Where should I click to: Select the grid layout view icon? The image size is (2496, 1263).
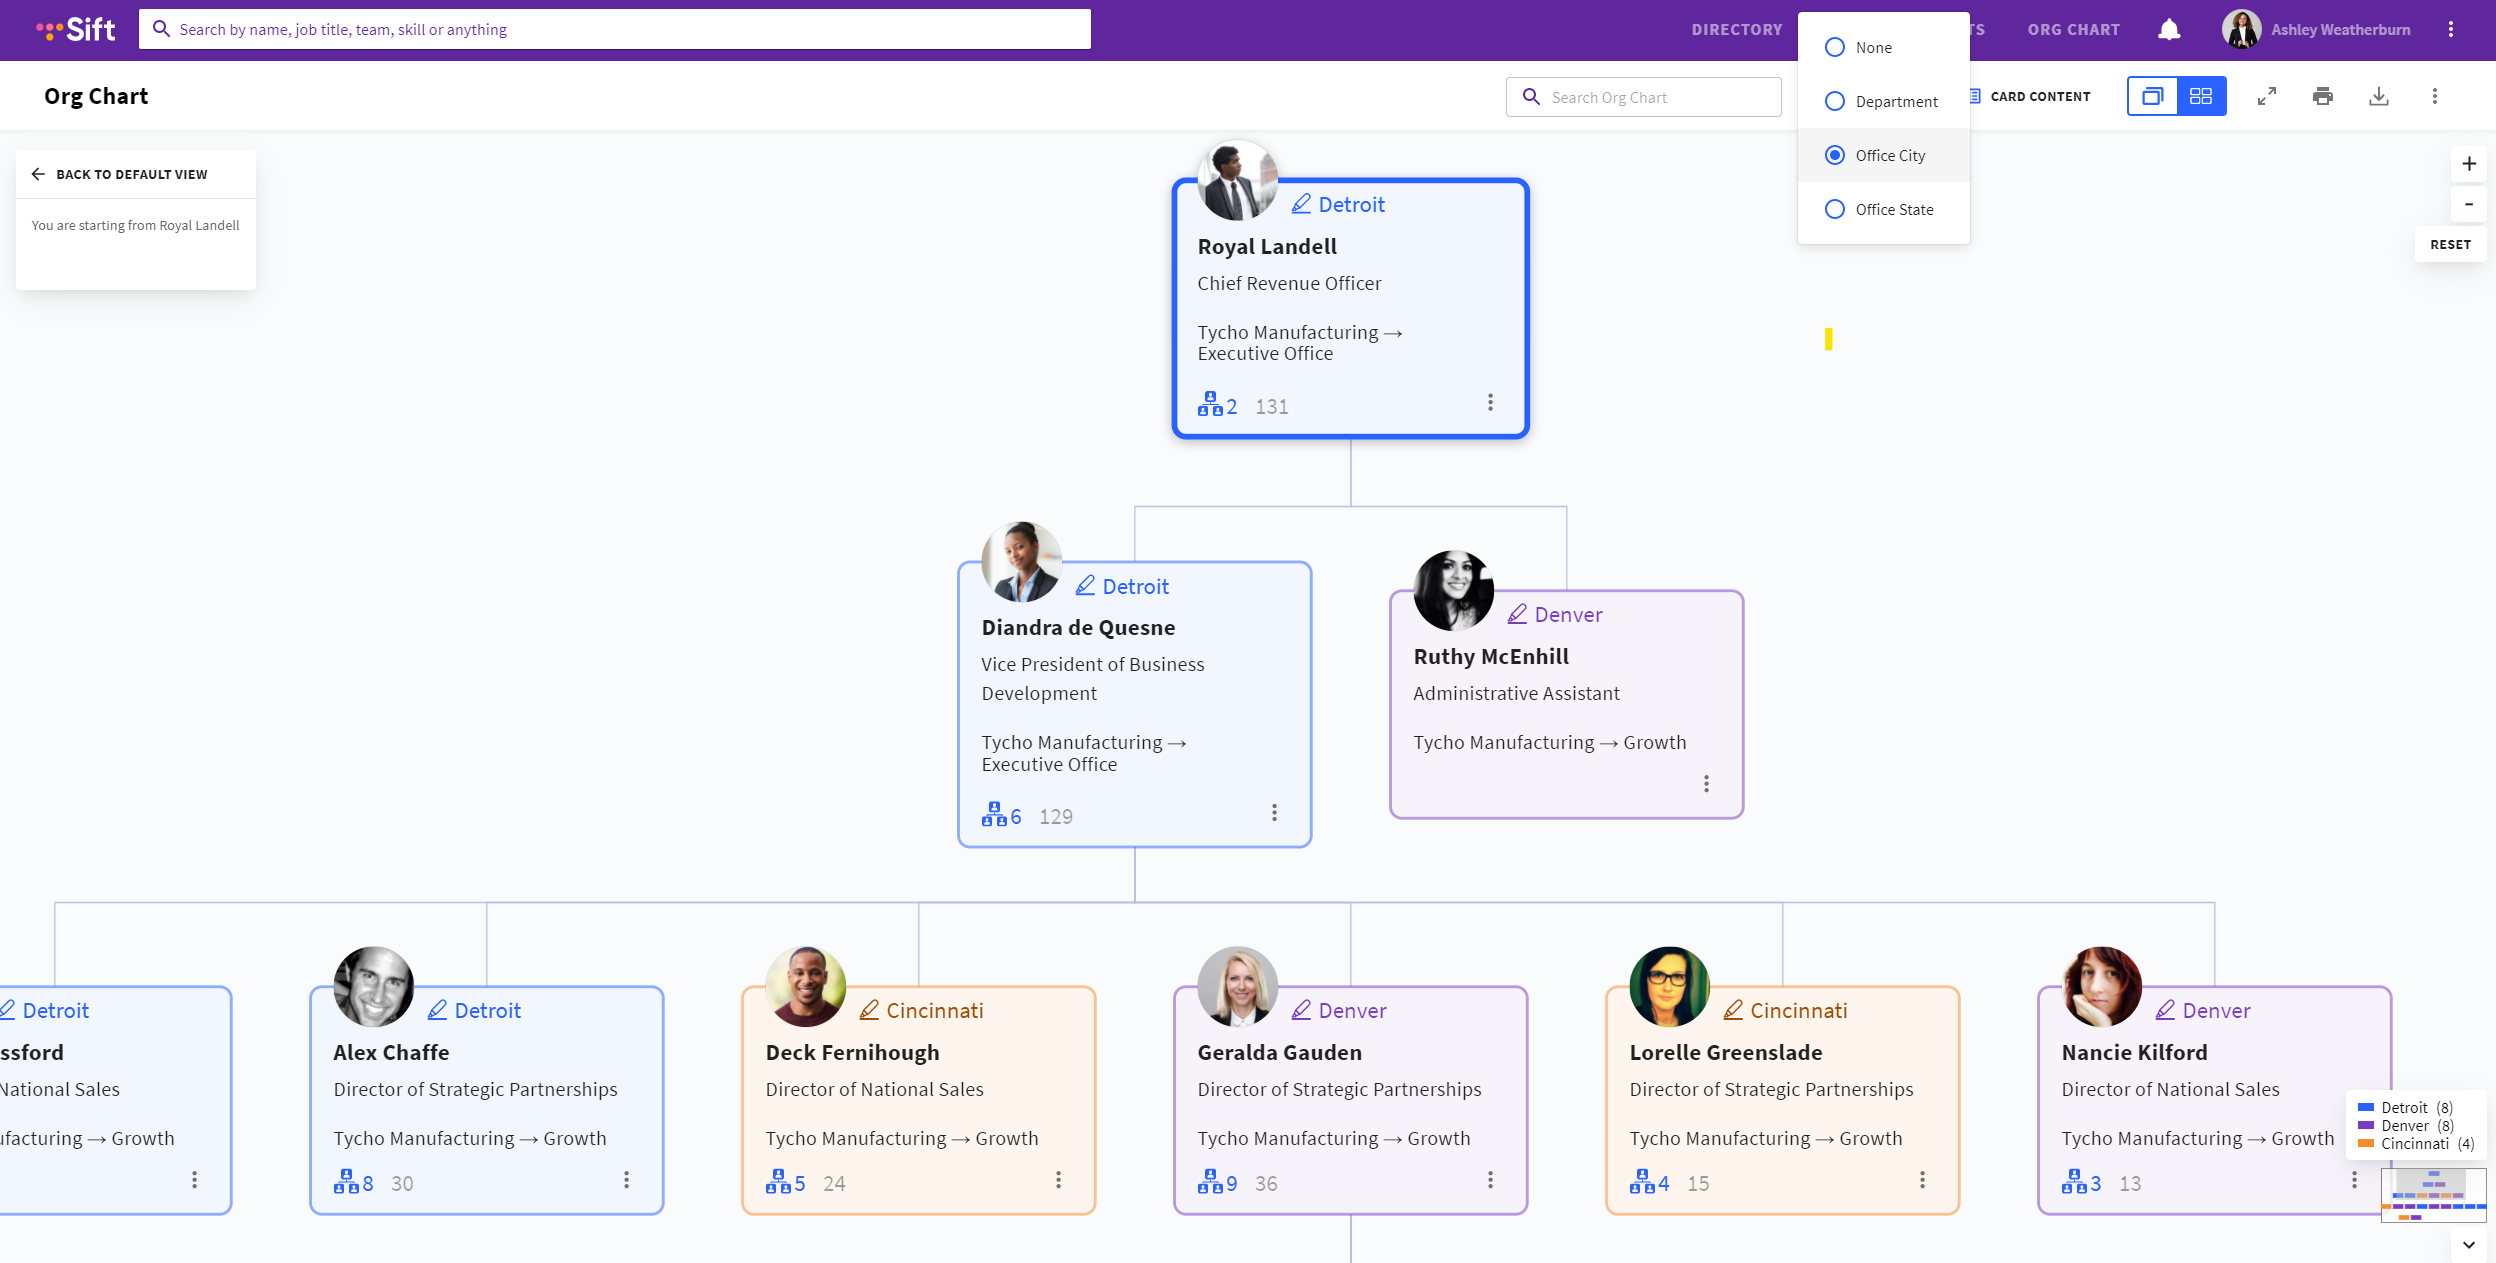2201,95
